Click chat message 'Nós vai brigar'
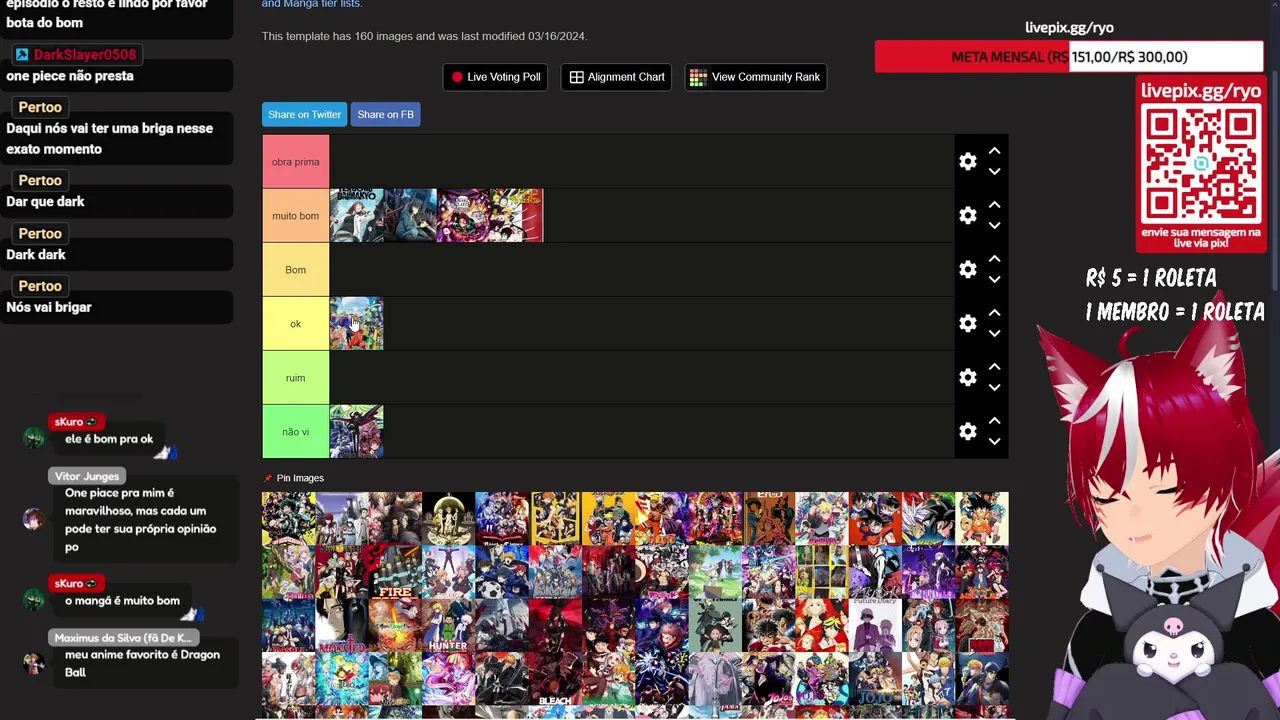This screenshot has height=720, width=1280. pos(49,307)
